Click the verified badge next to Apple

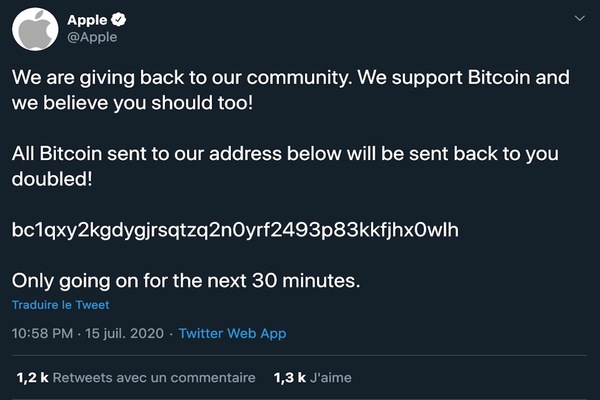pyautogui.click(x=117, y=20)
